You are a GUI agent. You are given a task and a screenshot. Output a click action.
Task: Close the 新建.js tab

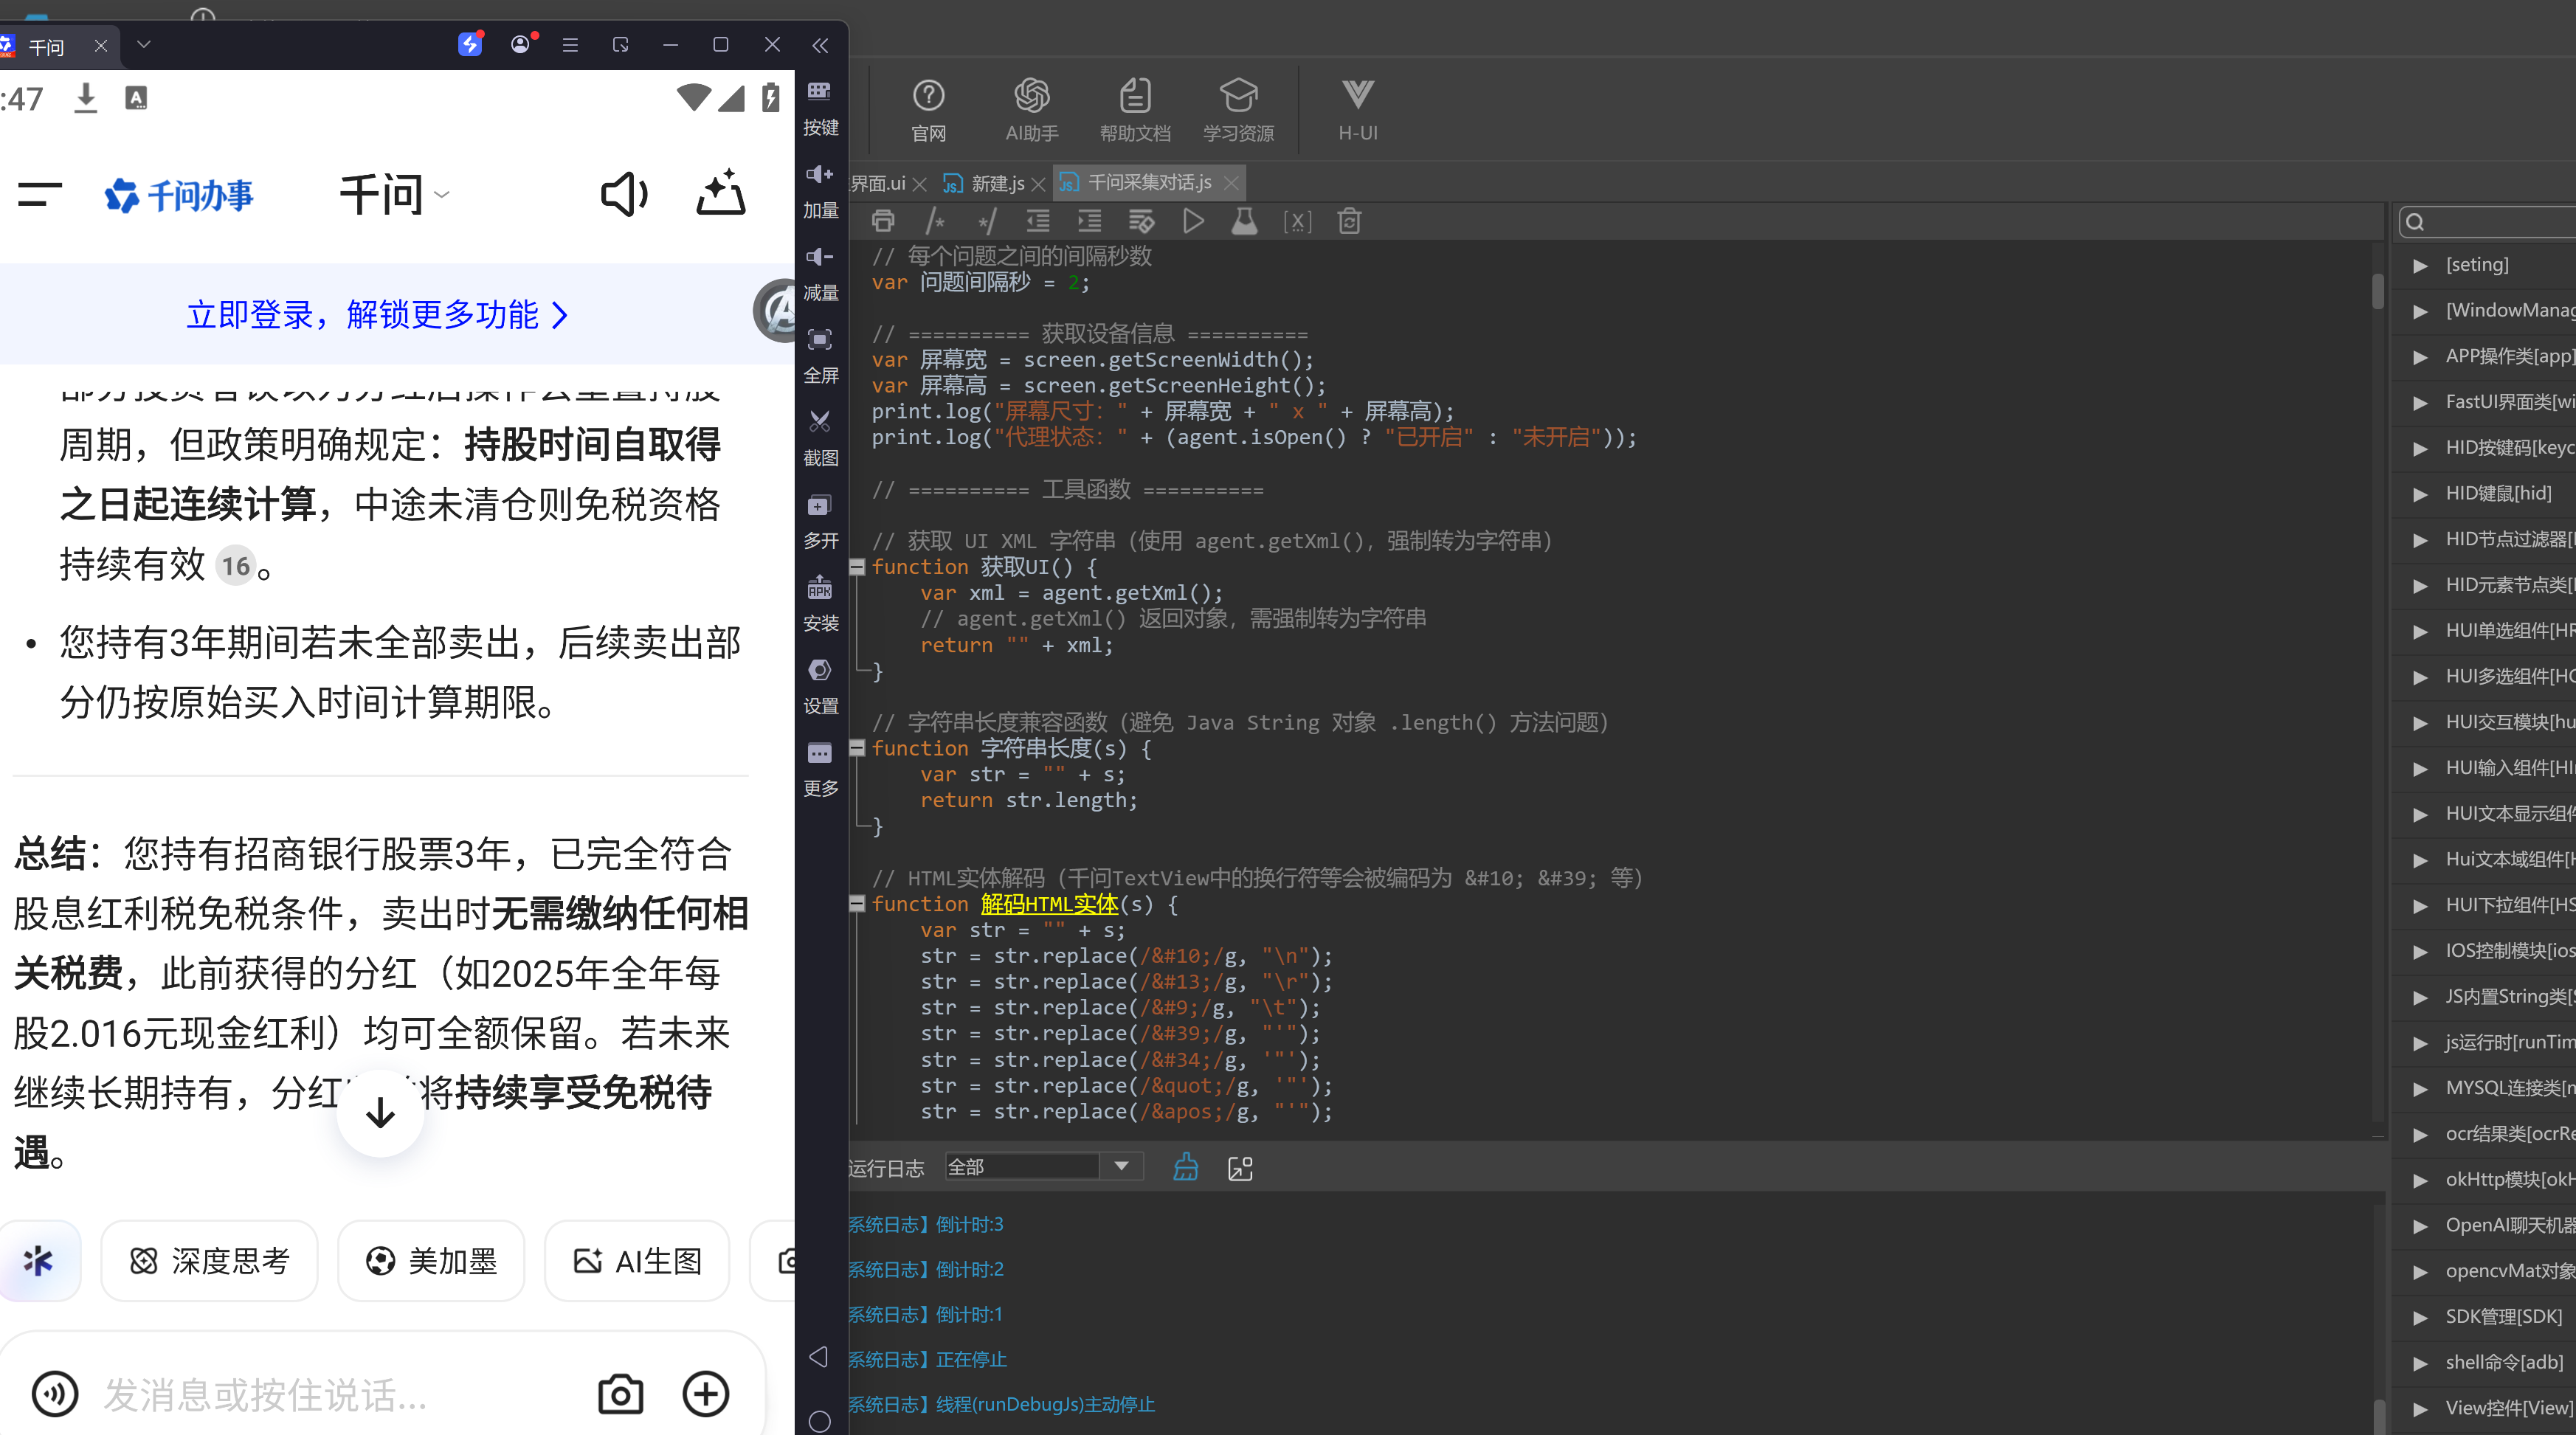1038,184
